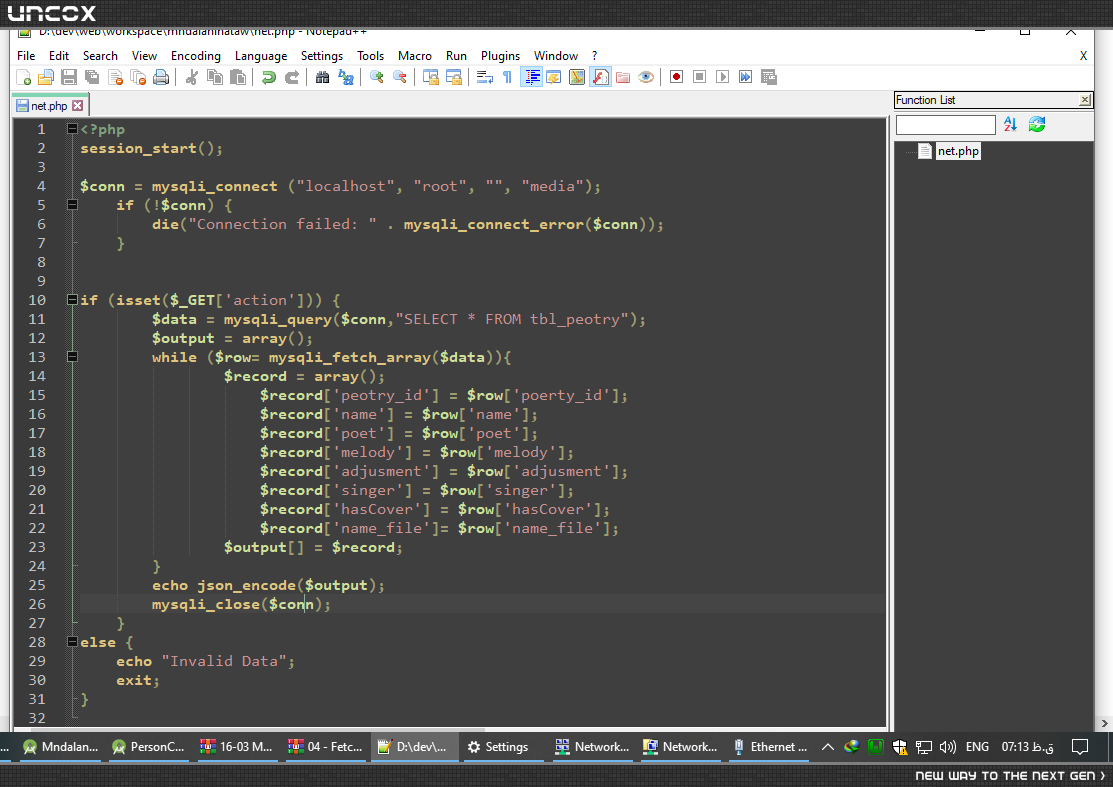This screenshot has width=1113, height=787.
Task: Toggle word wrap toolbar button
Action: click(485, 77)
